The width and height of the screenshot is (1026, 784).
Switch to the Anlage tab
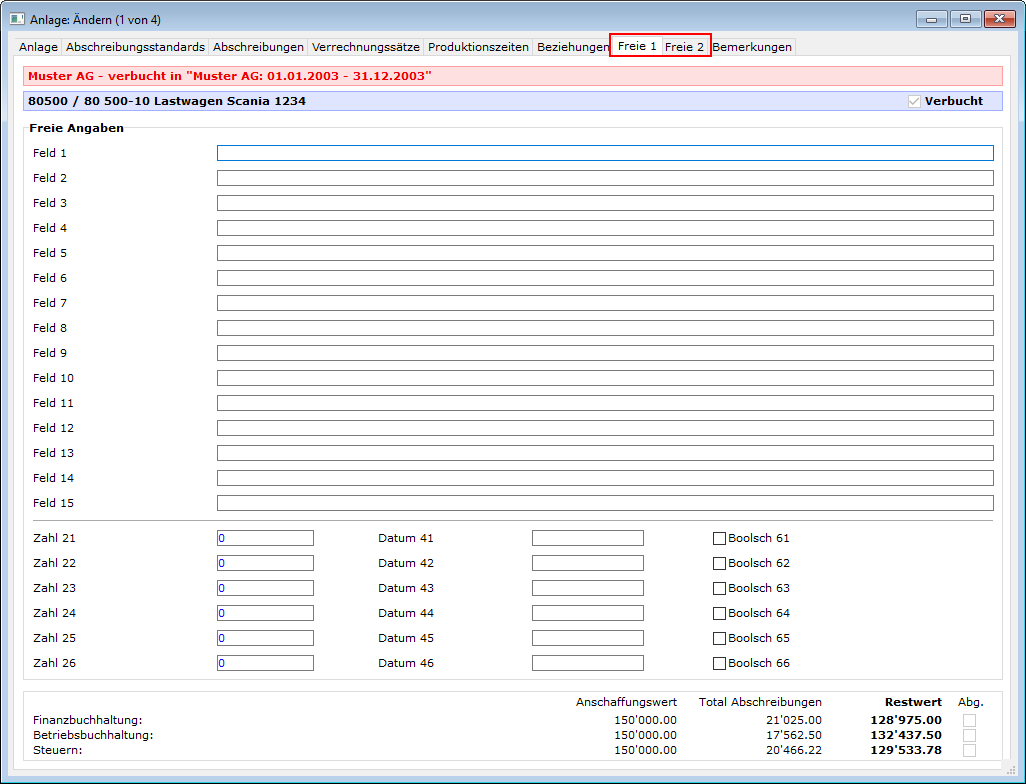pyautogui.click(x=39, y=47)
